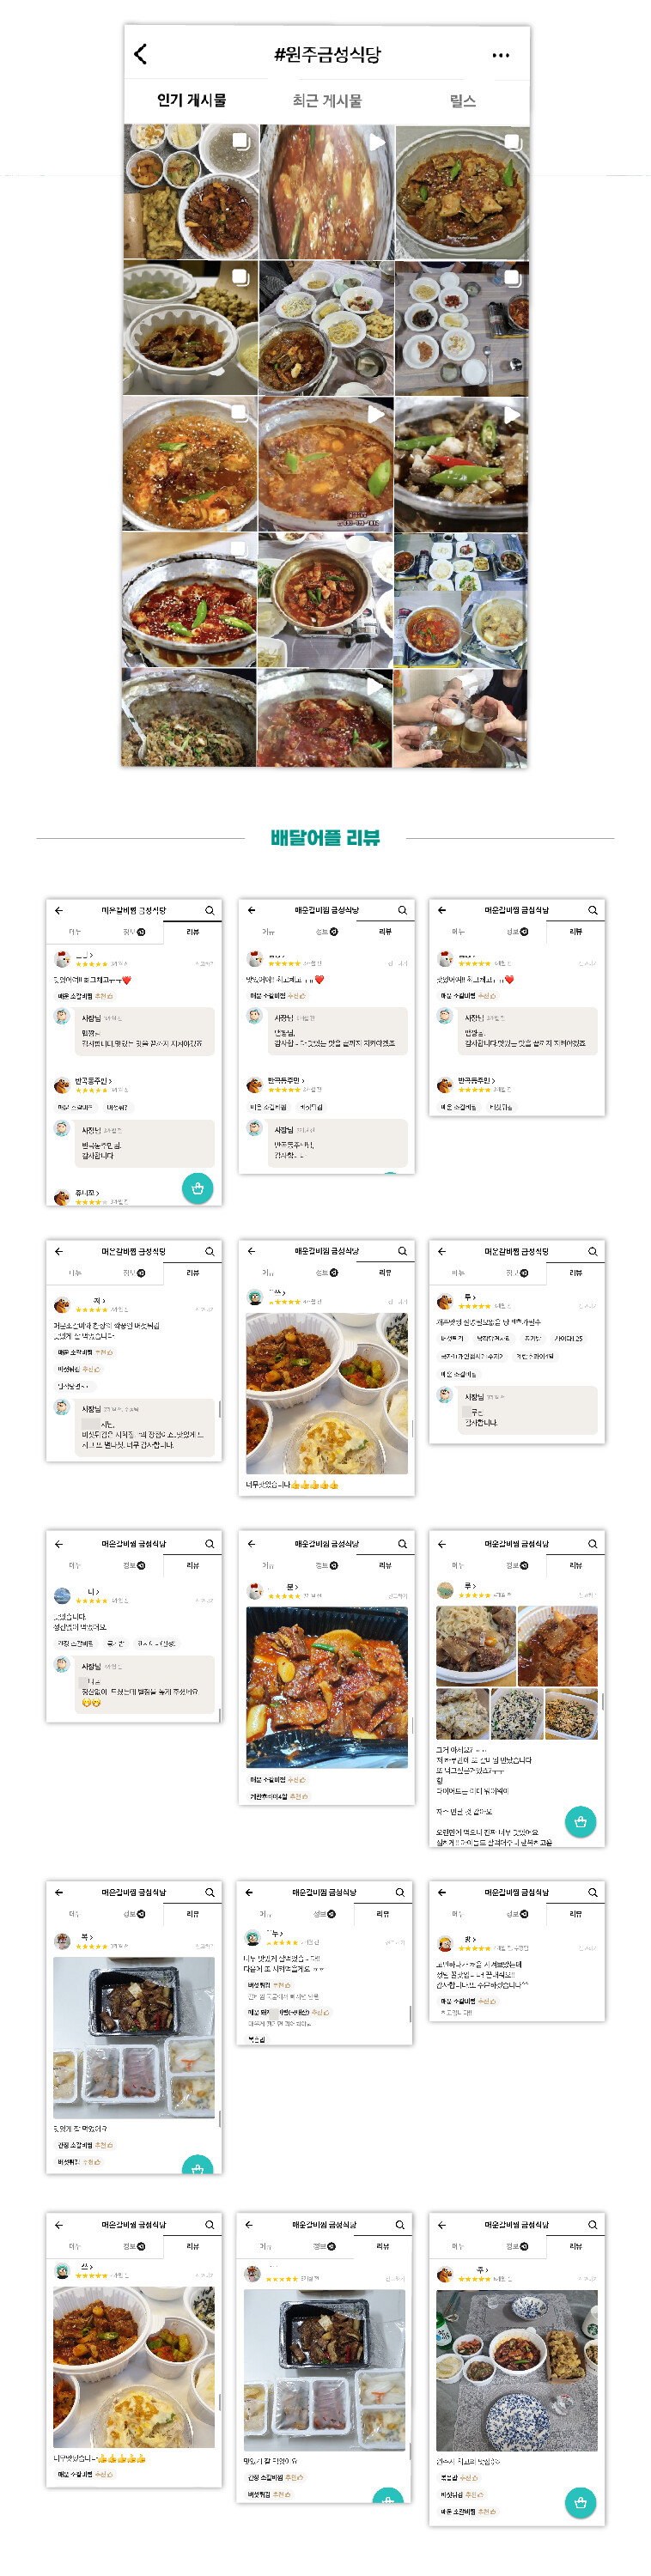Screen dimensions: 651x2576
Task: Open the 배달어플 리뷰 section heading
Action: click(325, 838)
